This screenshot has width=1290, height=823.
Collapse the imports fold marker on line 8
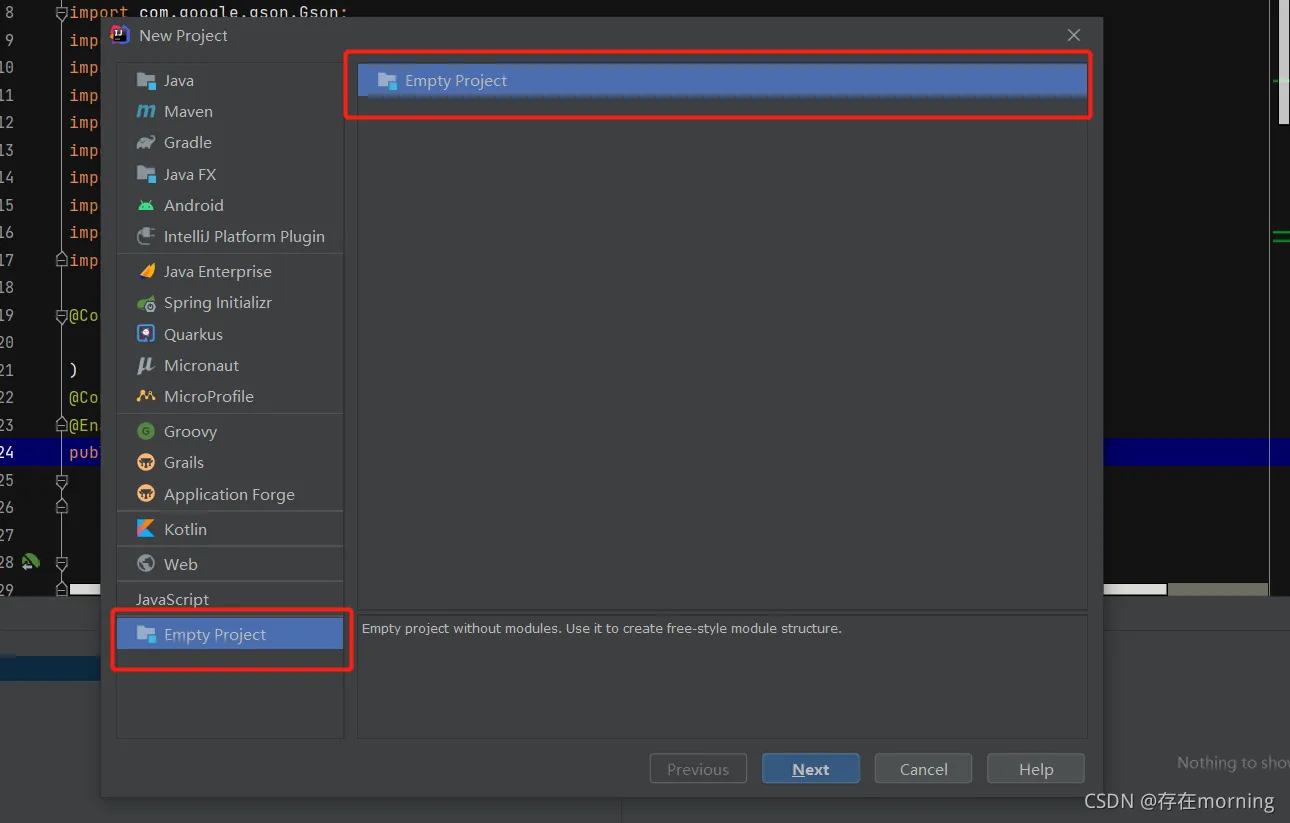click(62, 13)
